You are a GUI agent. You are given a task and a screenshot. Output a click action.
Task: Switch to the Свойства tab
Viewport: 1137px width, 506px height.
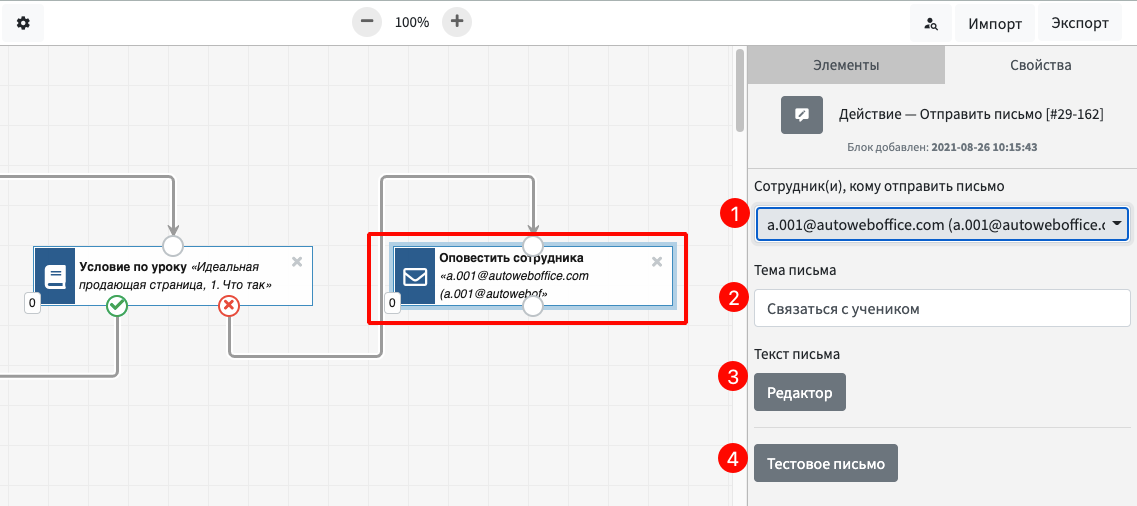[1040, 65]
